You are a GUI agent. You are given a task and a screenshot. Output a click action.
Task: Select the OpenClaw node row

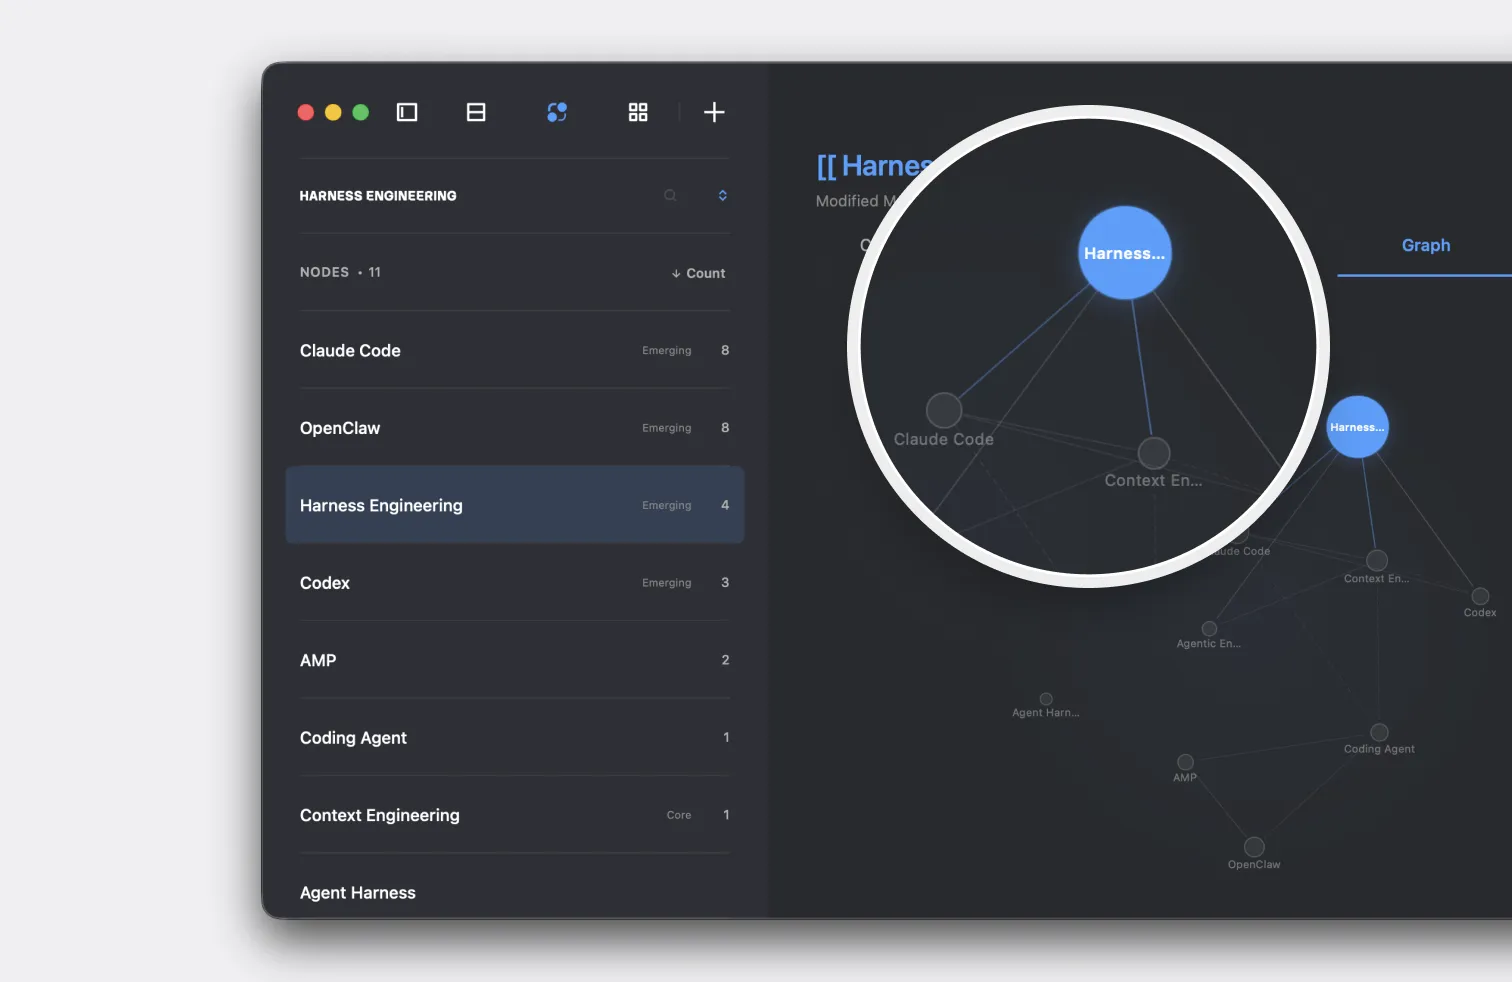coord(515,428)
